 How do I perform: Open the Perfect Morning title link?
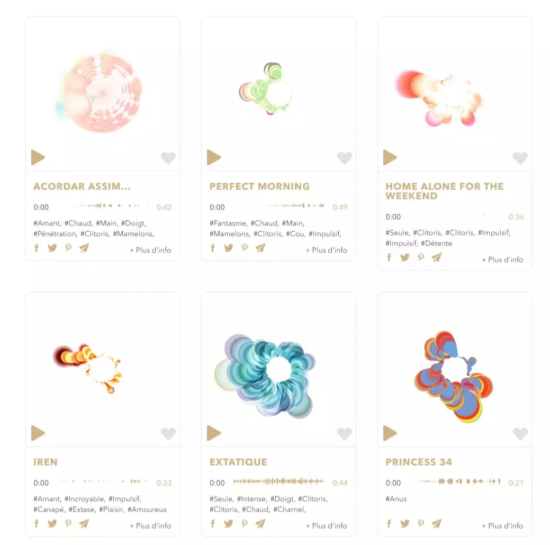point(260,186)
